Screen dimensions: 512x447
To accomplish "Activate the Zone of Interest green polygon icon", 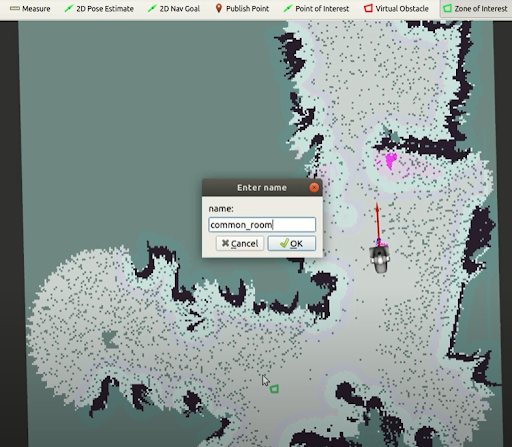I will [447, 8].
